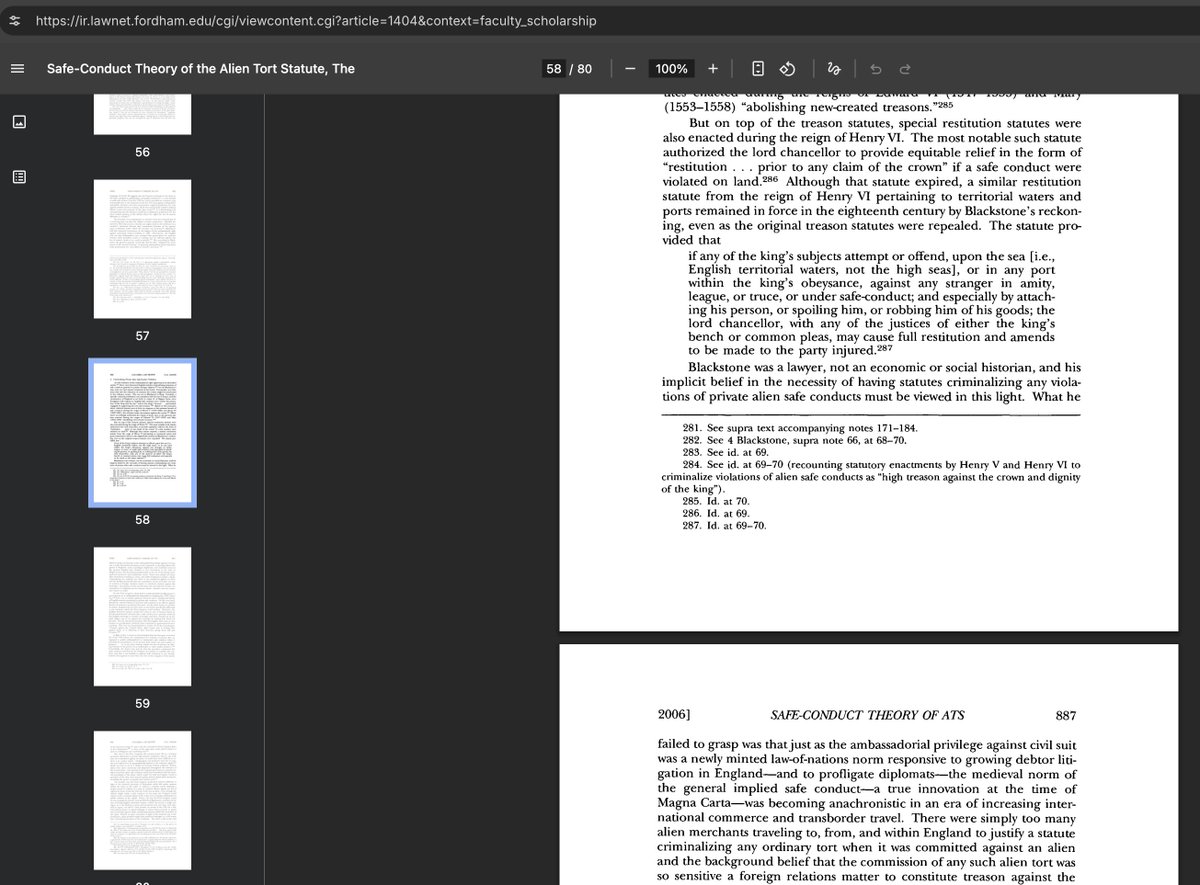Click the paragraph starting 'Blackstone was a lawyer'
Image resolution: width=1200 pixels, height=885 pixels.
871,382
